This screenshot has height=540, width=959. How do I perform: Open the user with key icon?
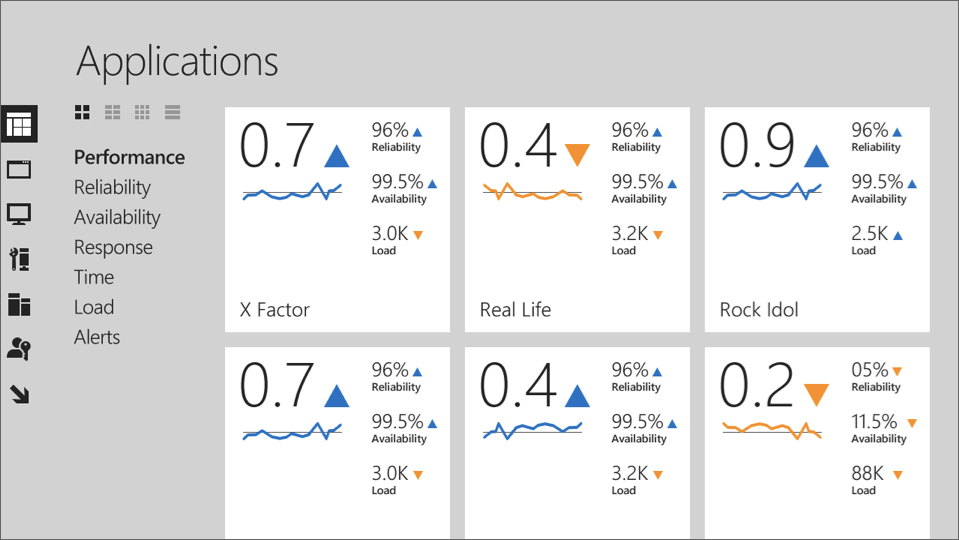[x=19, y=349]
